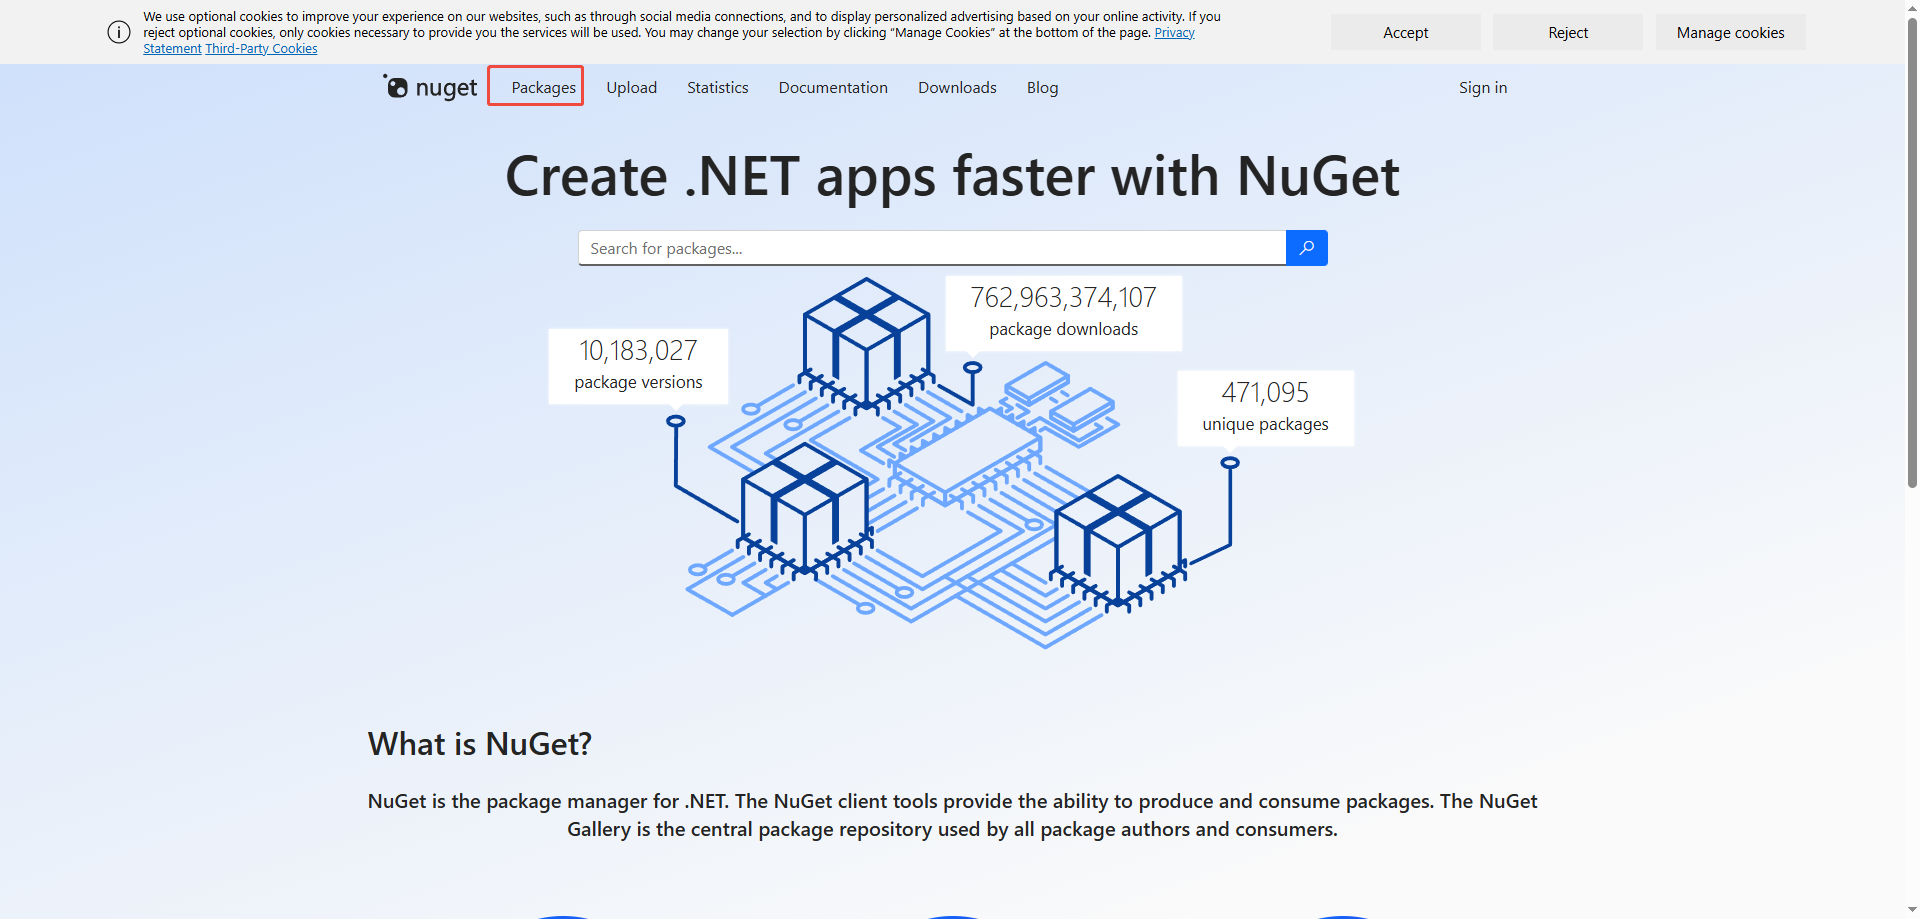Viewport: 1920px width, 919px height.
Task: Open Manage cookies settings
Action: pos(1730,32)
